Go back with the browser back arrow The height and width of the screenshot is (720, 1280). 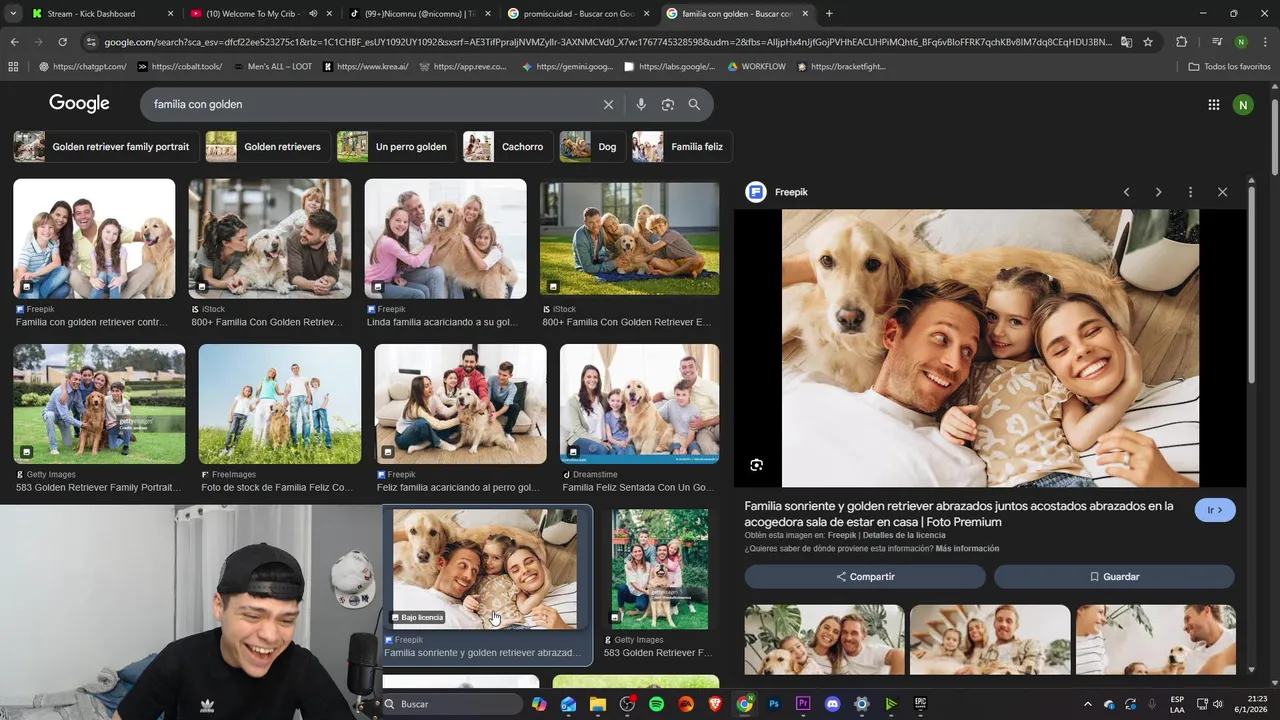(14, 42)
